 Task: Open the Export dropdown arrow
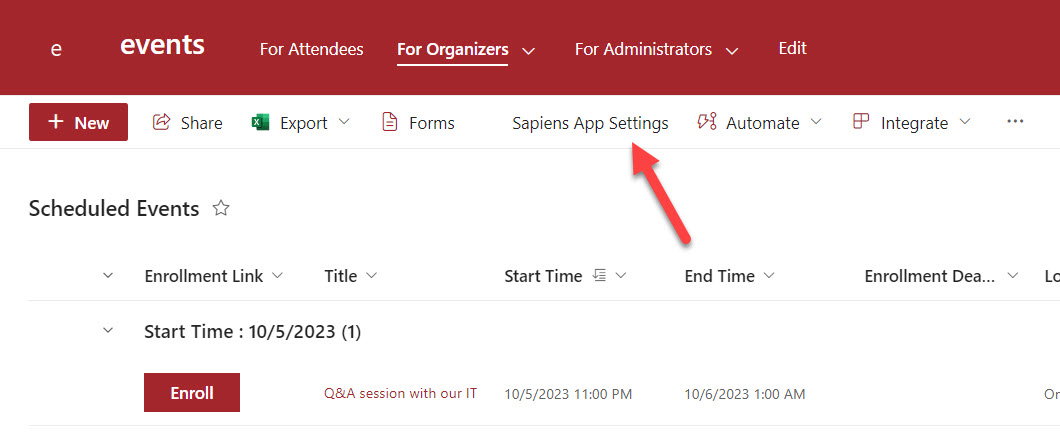tap(345, 122)
